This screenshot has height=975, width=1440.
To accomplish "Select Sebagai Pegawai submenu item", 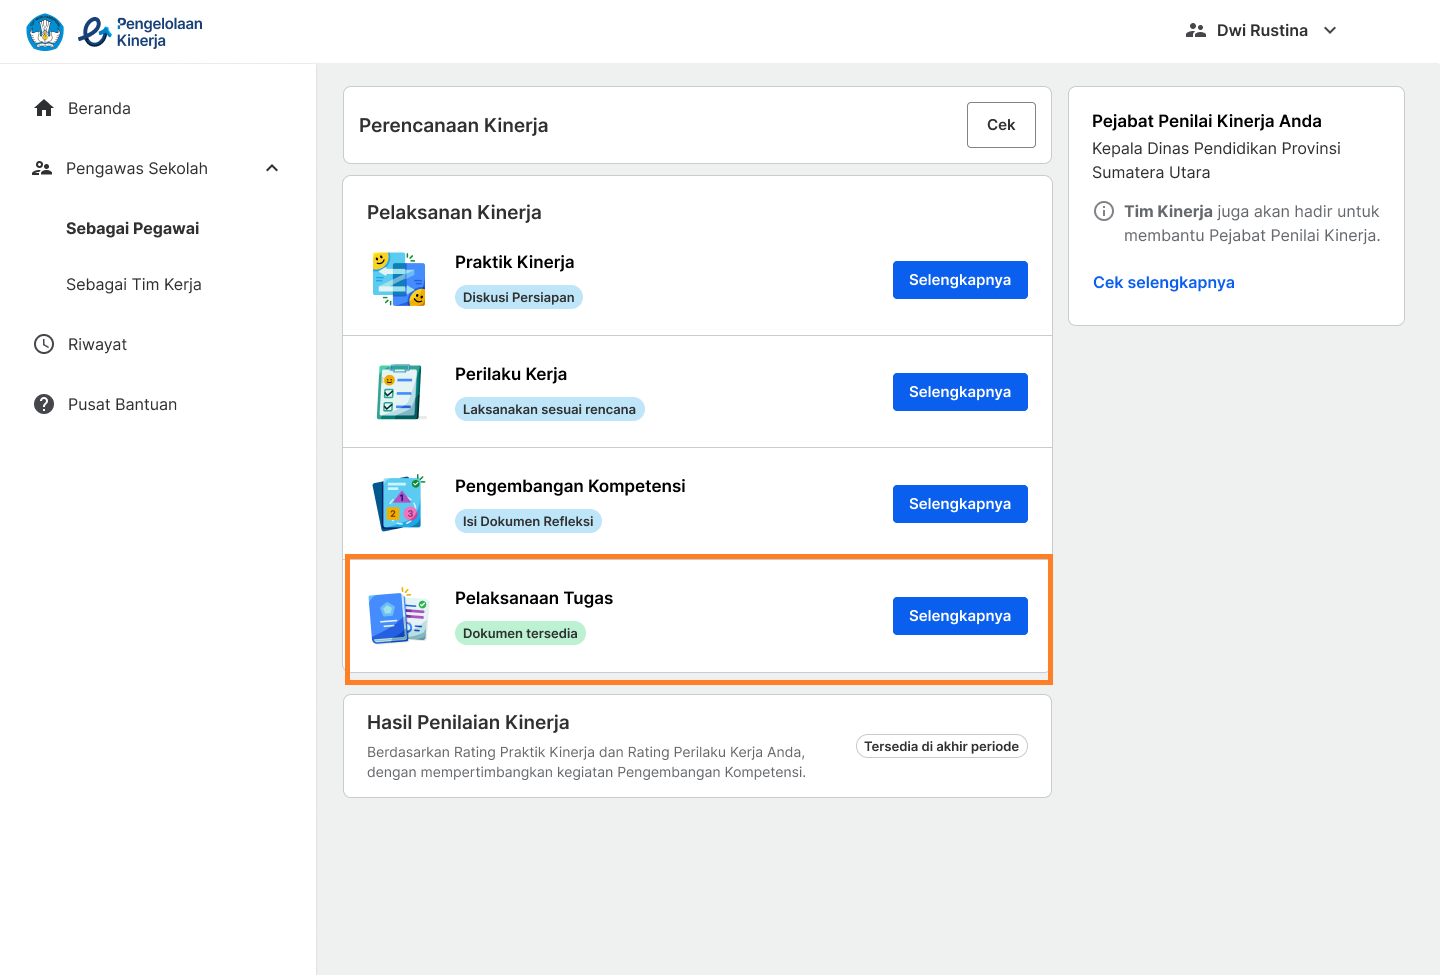I will [133, 228].
